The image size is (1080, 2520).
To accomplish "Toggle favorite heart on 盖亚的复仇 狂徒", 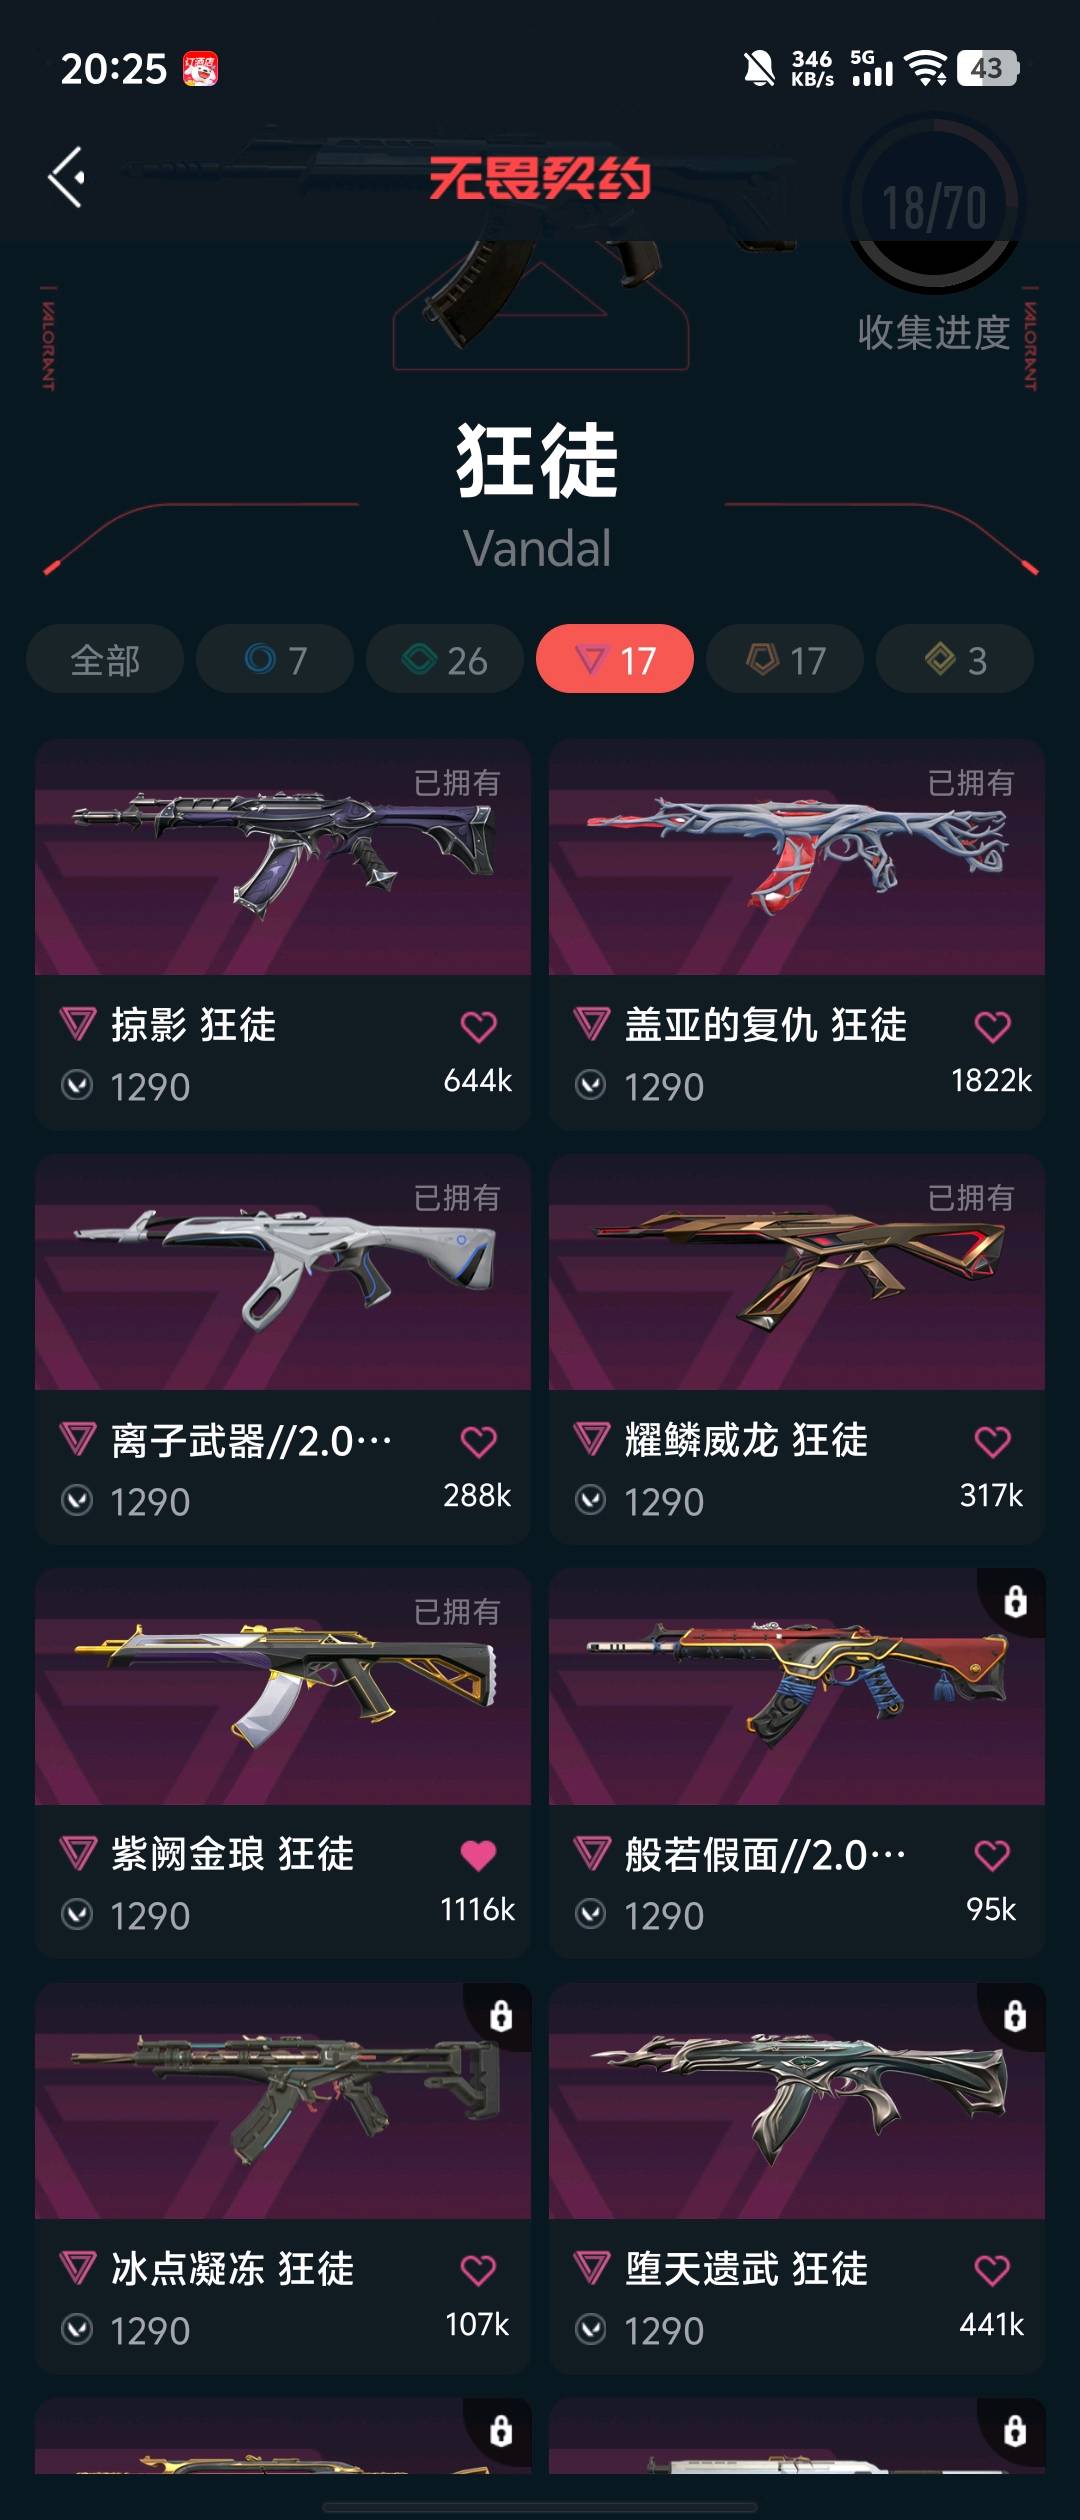I will pos(992,1027).
